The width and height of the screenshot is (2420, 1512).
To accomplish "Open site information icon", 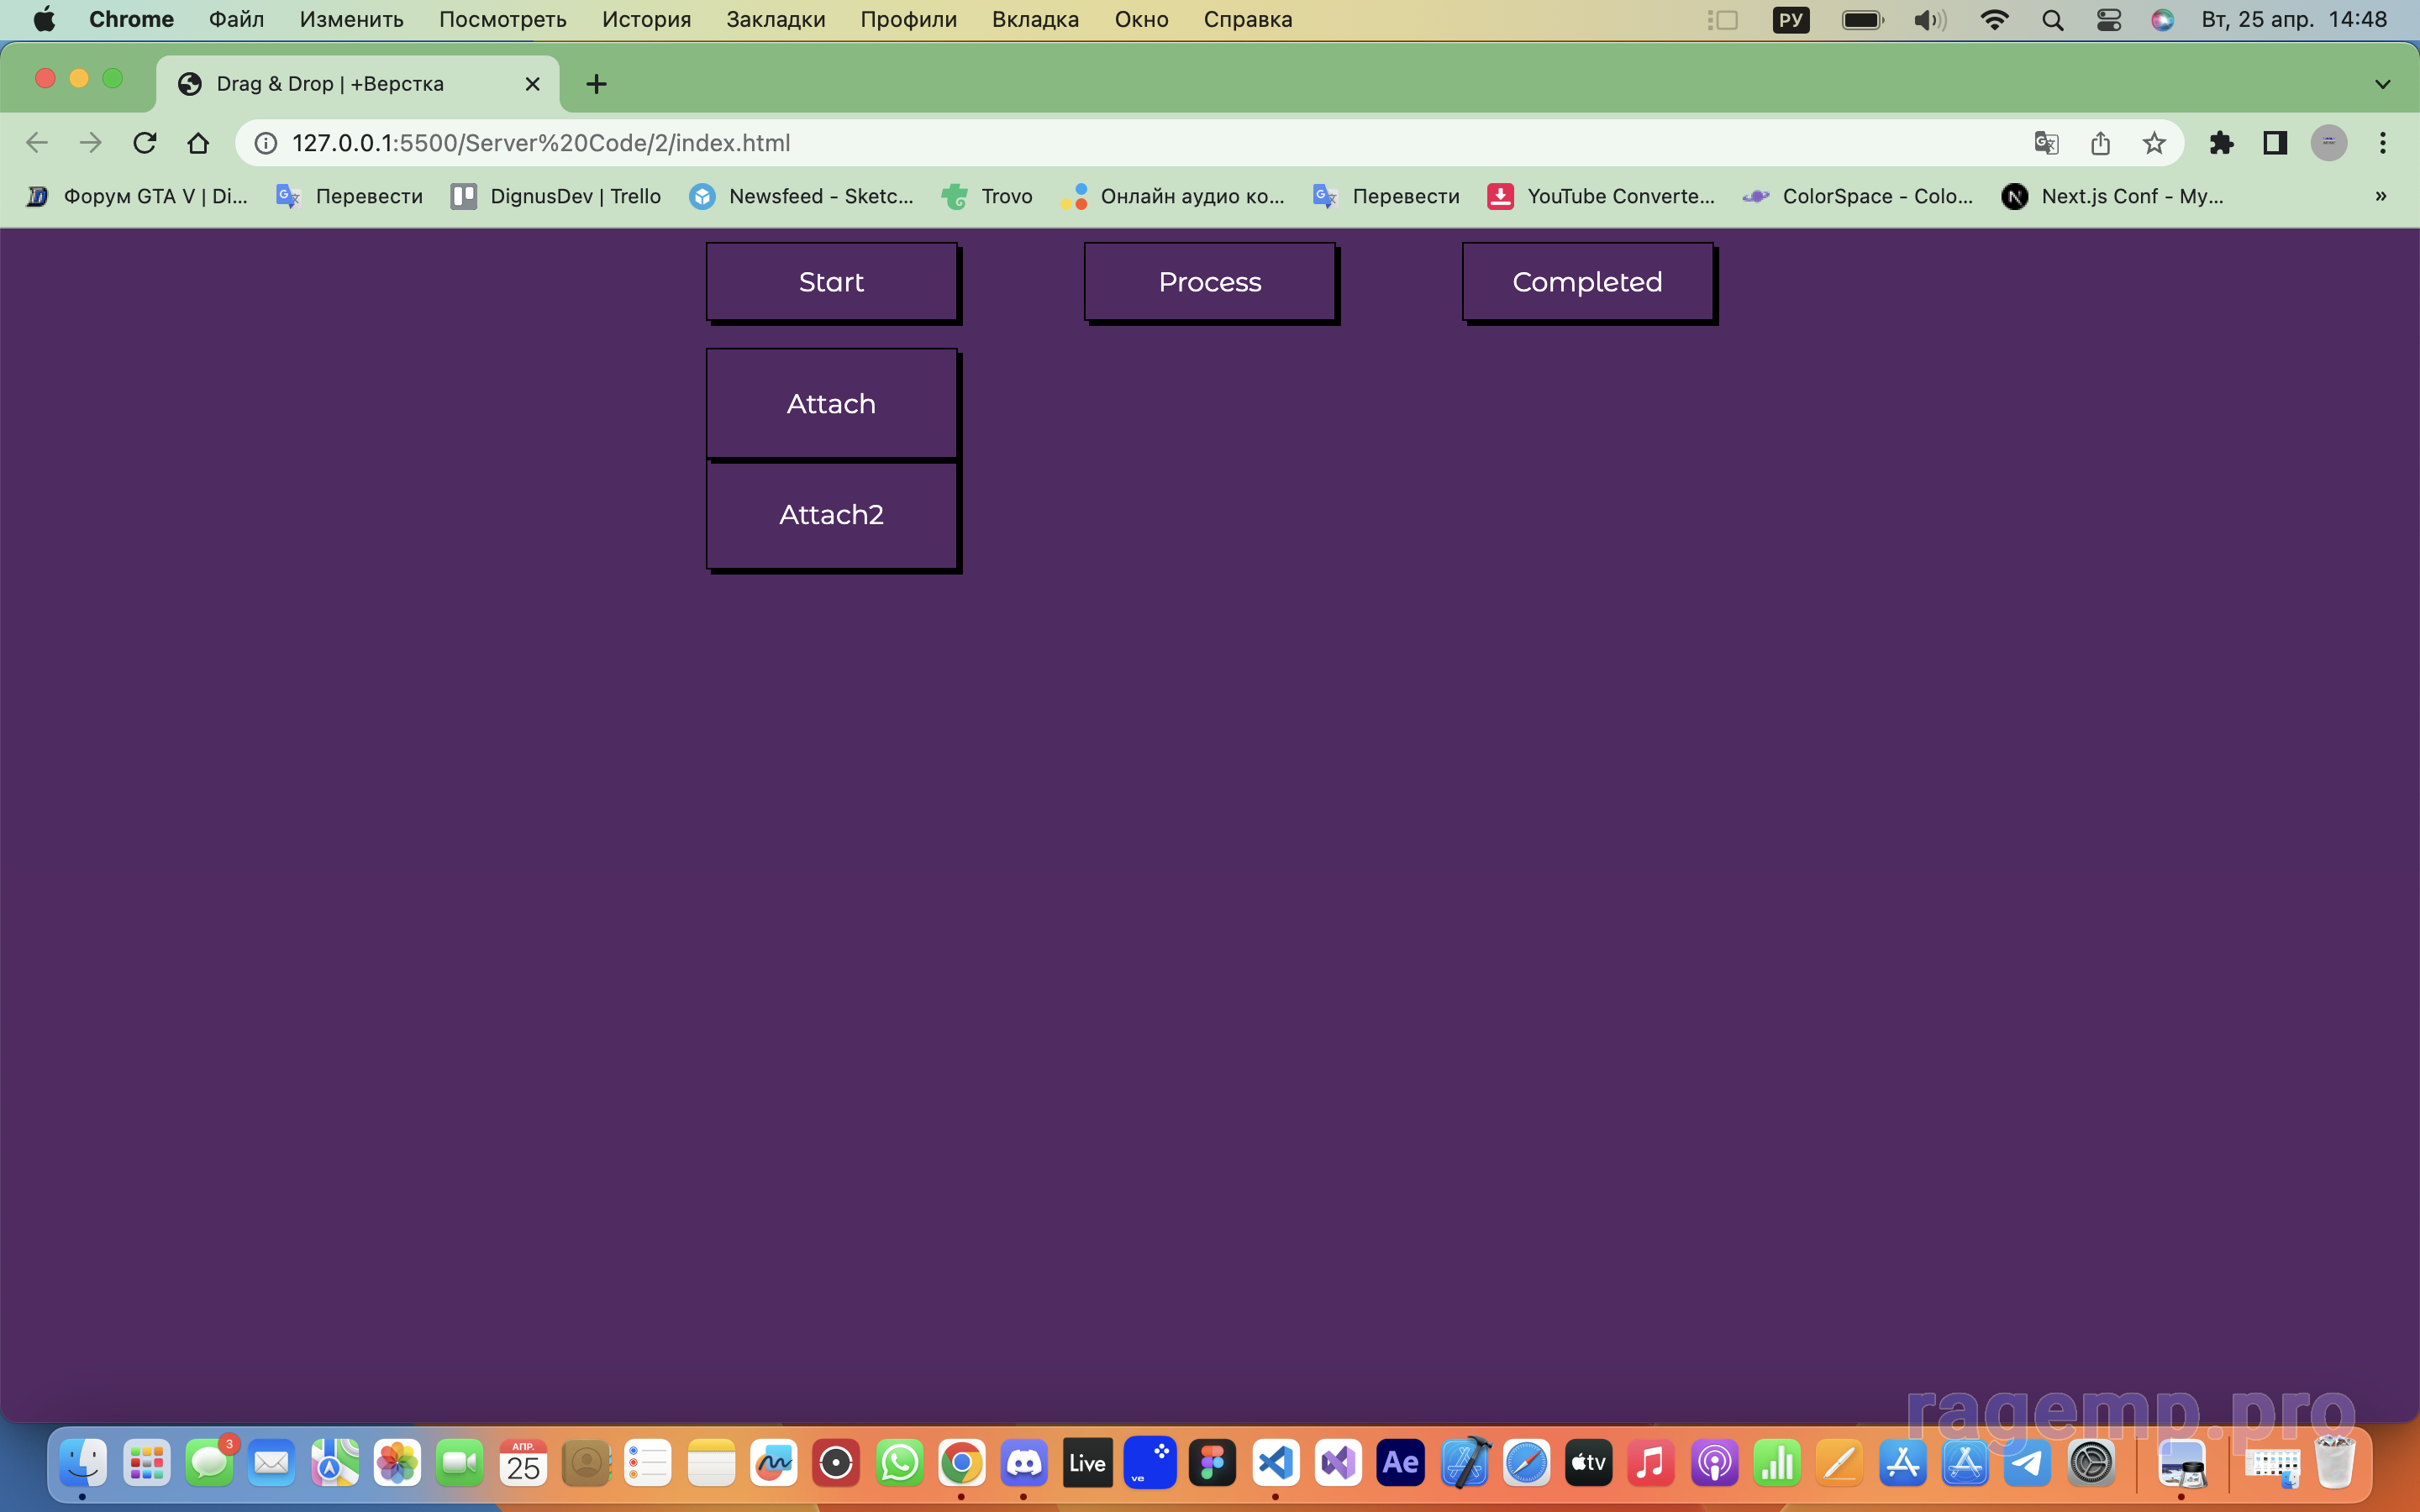I will click(266, 143).
